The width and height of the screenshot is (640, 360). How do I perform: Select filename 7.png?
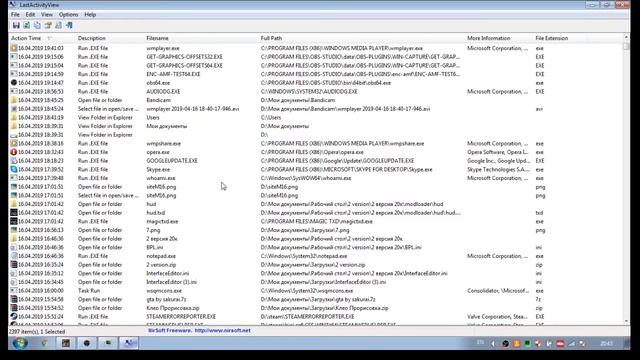[x=153, y=230]
